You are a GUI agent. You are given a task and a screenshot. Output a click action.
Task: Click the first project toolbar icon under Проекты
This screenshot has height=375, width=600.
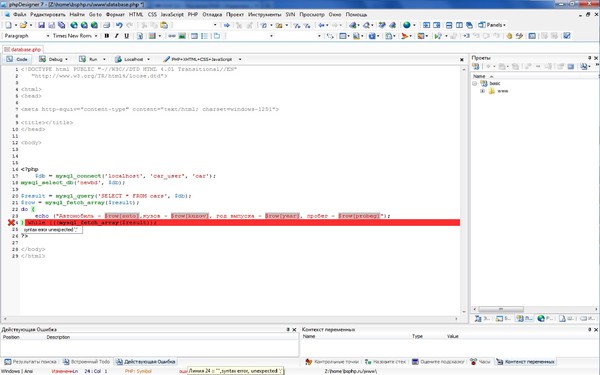[x=476, y=66]
